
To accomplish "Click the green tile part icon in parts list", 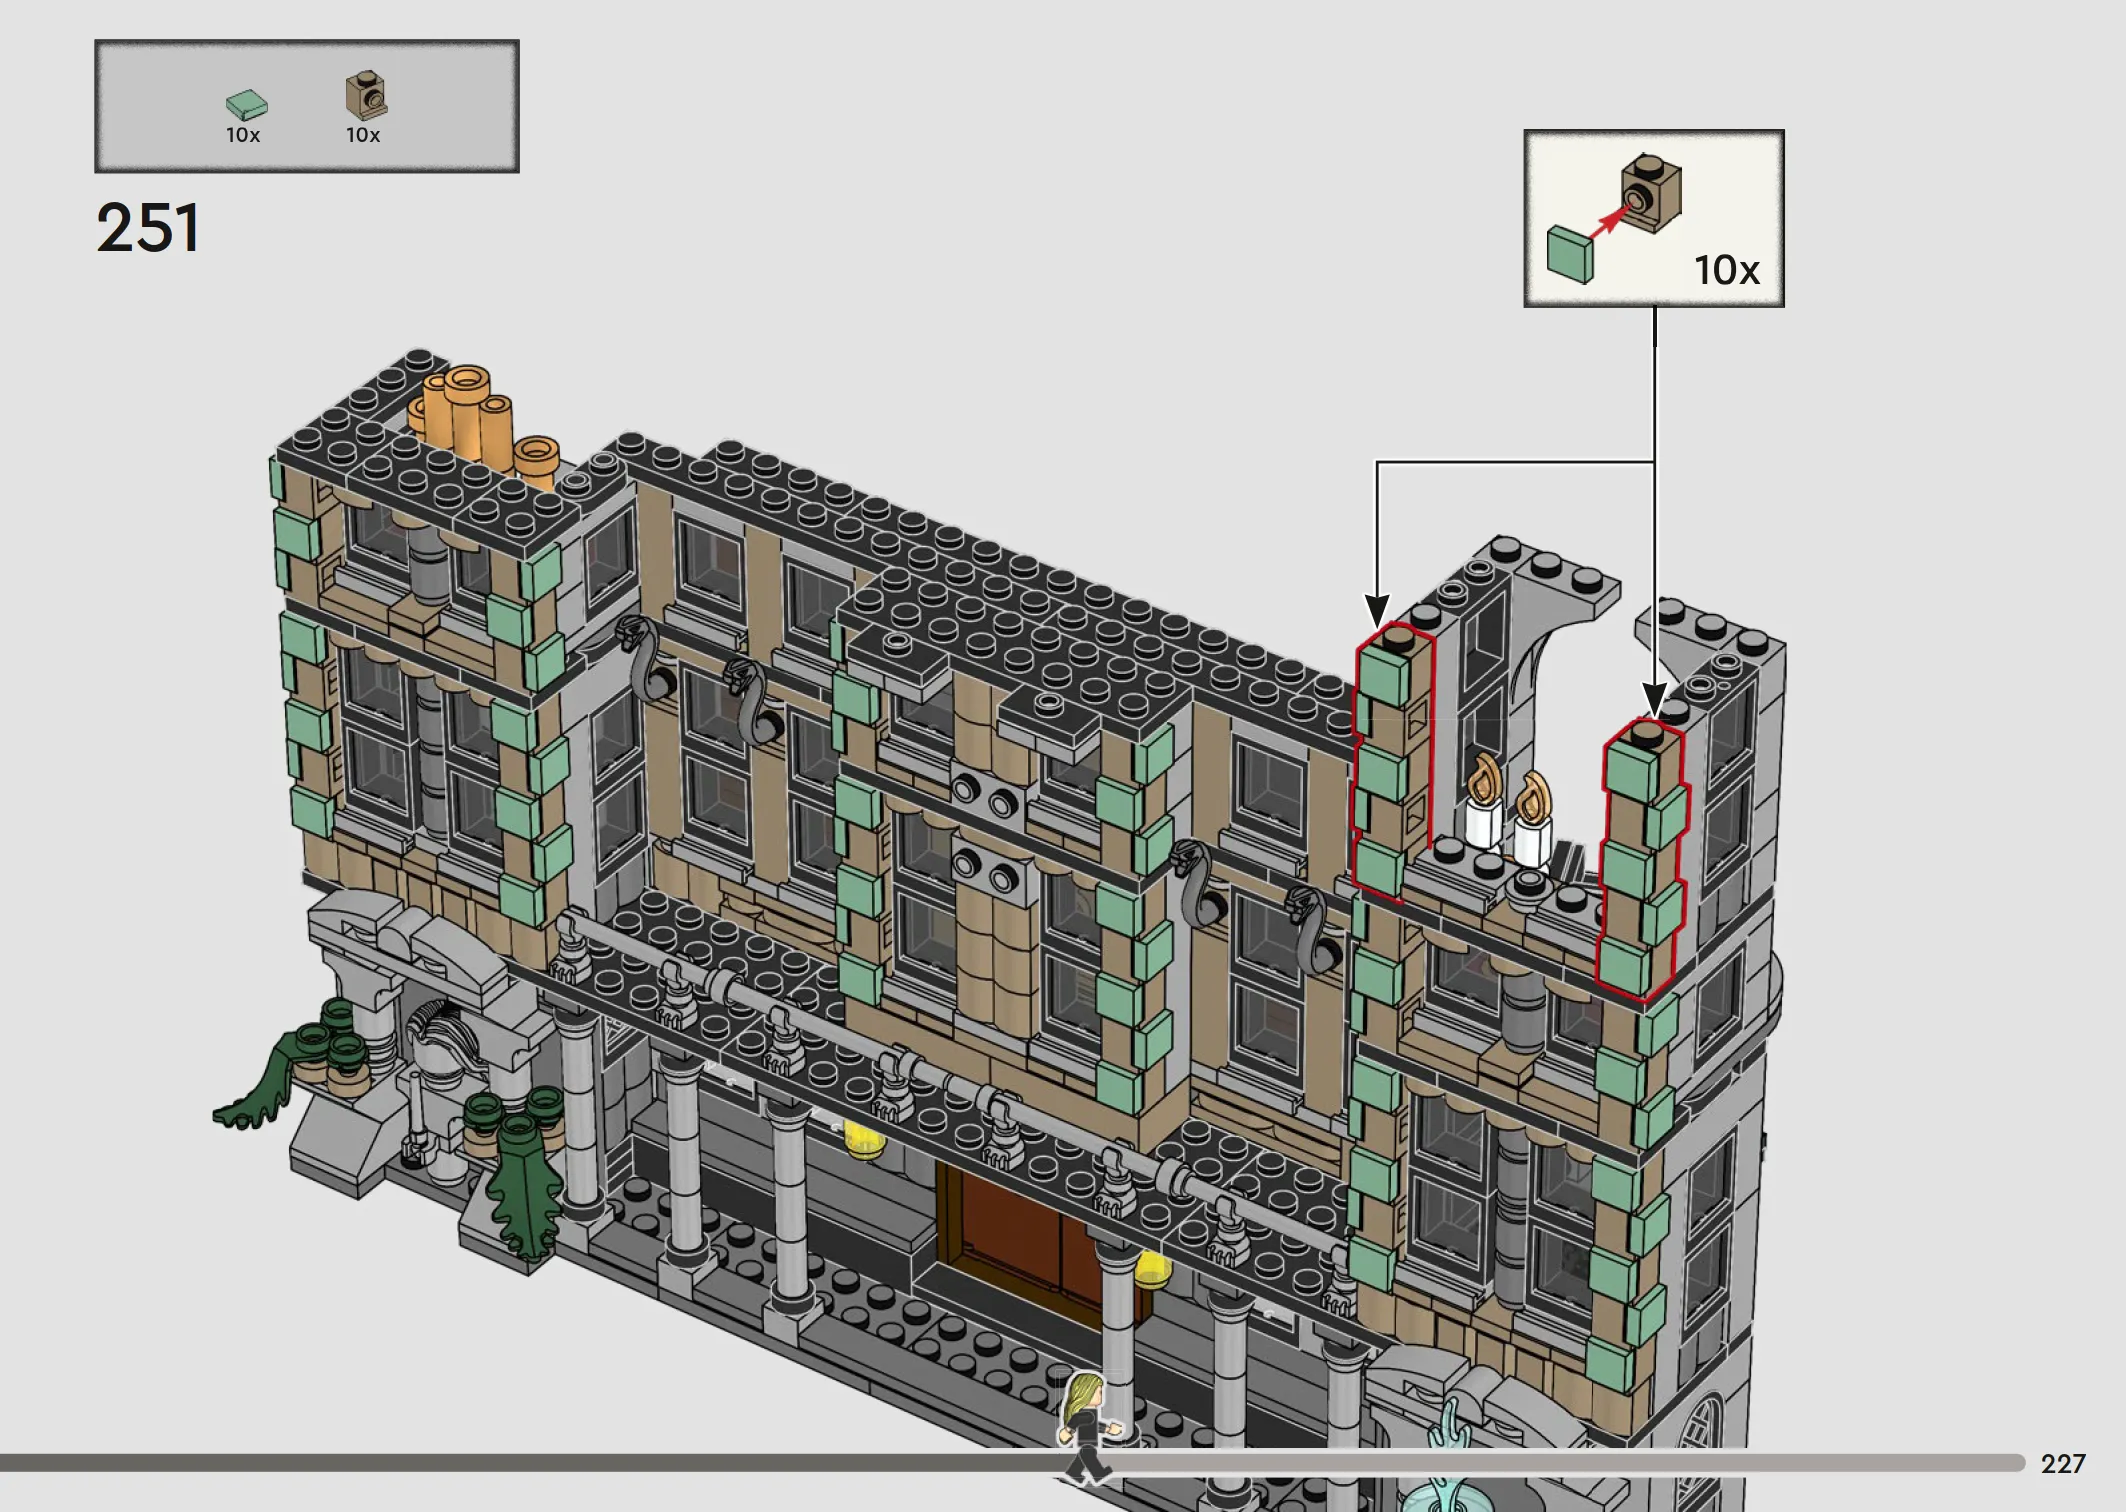I will [246, 105].
